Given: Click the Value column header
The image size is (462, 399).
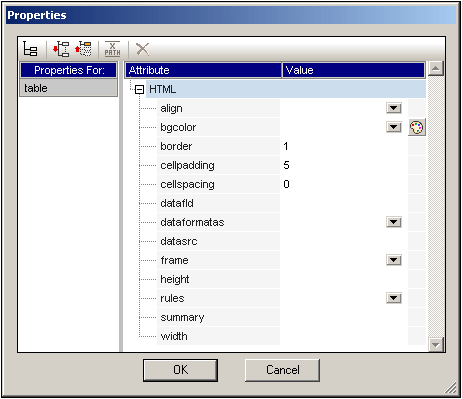Looking at the screenshot, I should pos(354,70).
